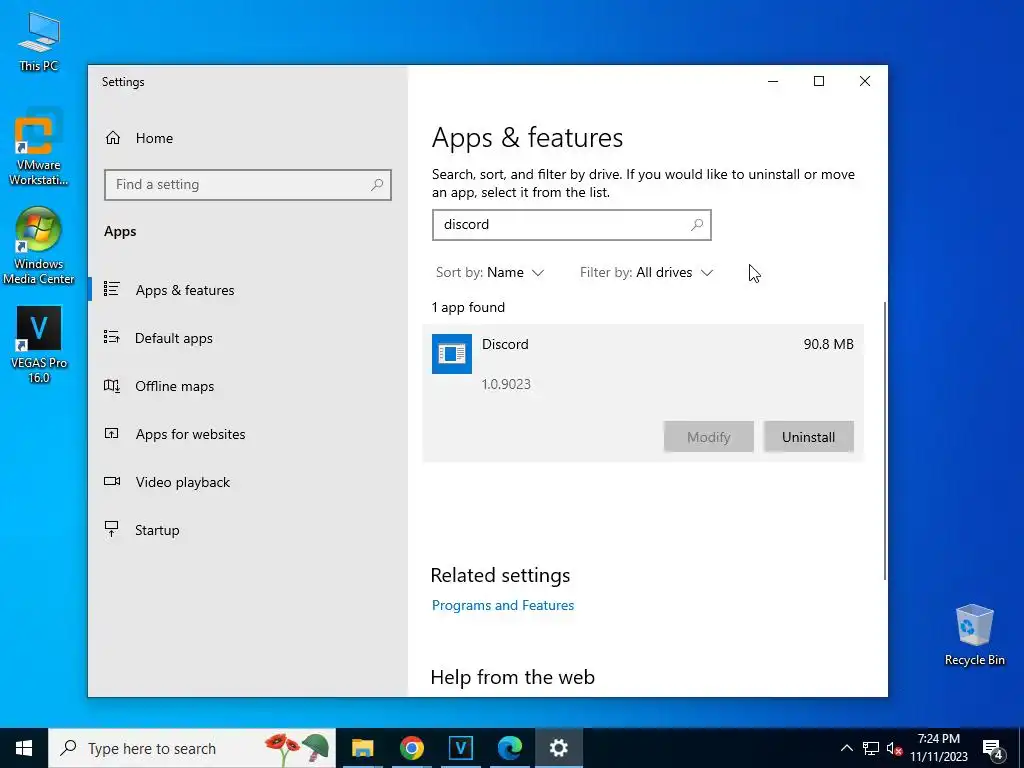The height and width of the screenshot is (768, 1024).
Task: Click the Find a setting search box
Action: point(248,185)
